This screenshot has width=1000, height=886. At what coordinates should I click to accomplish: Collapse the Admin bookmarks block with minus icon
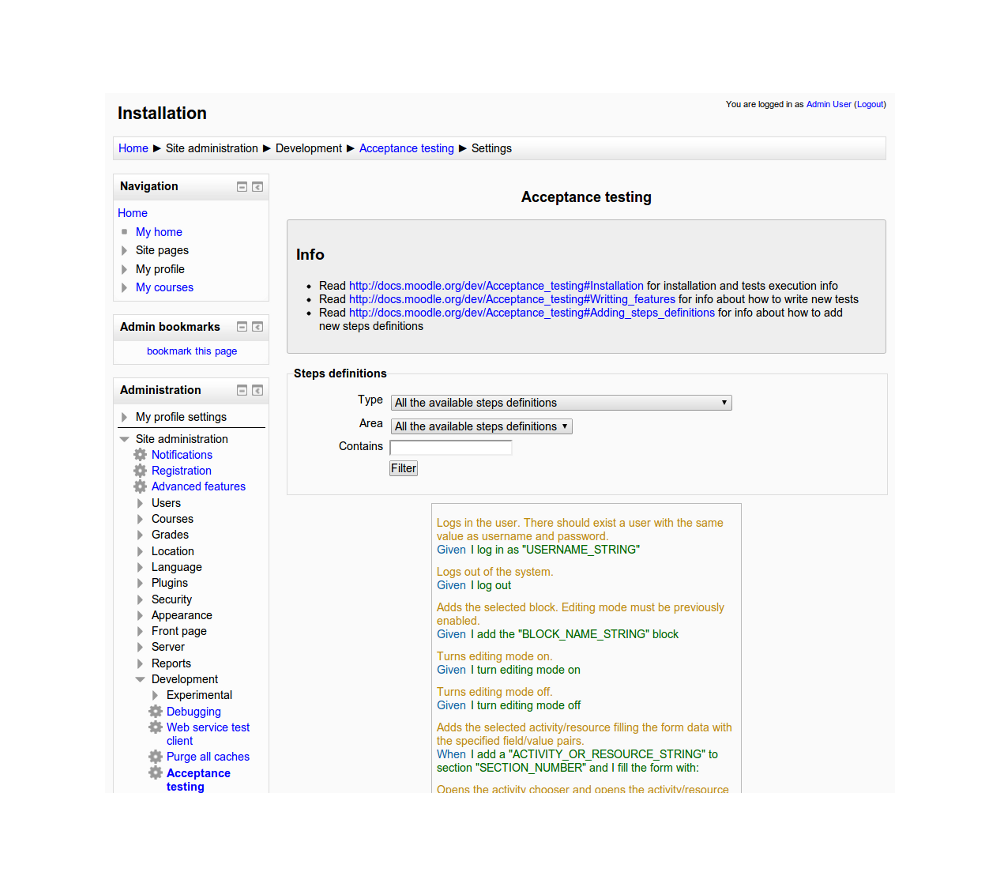241,326
